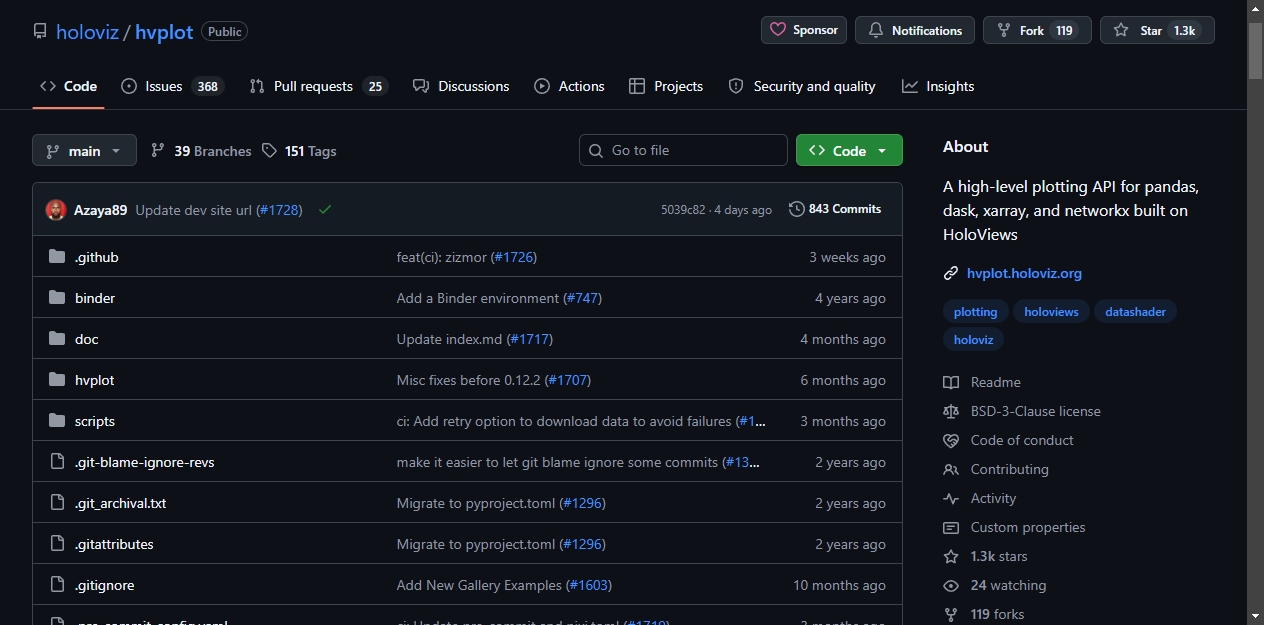Click Azaya89 user avatar
Viewport: 1264px width, 625px height.
tap(56, 210)
